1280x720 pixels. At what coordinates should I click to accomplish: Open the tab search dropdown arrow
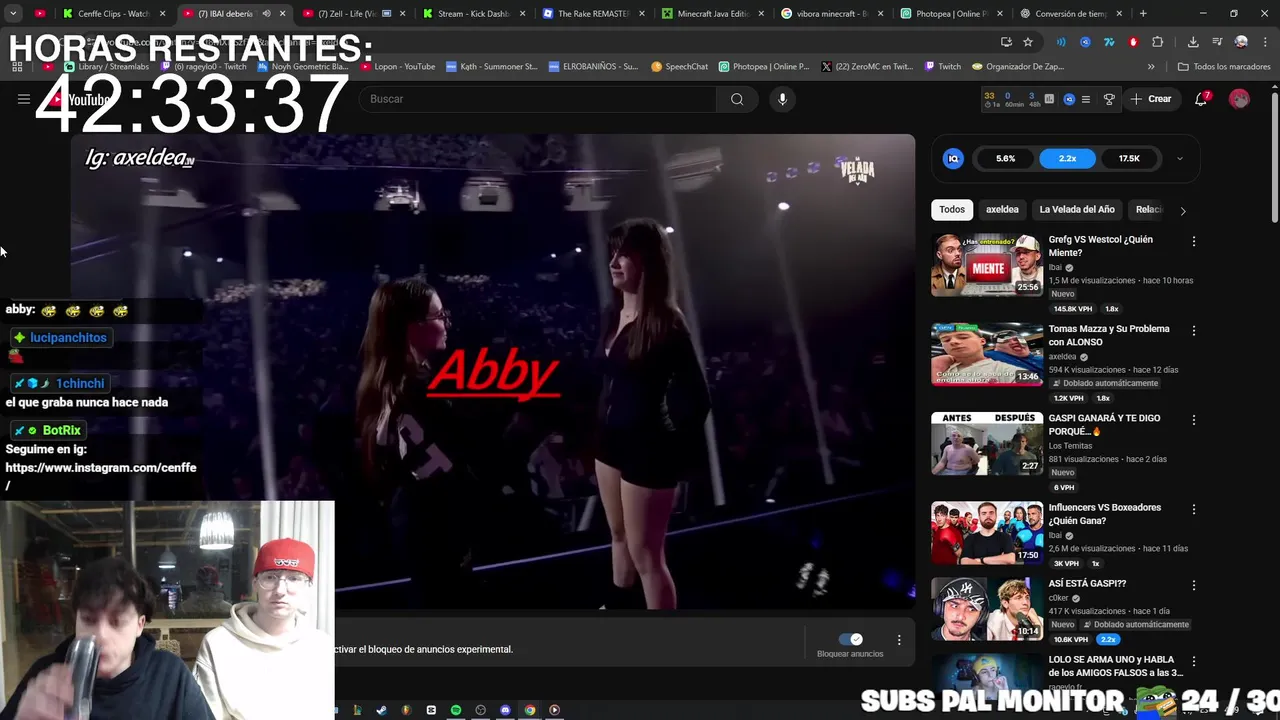[13, 14]
